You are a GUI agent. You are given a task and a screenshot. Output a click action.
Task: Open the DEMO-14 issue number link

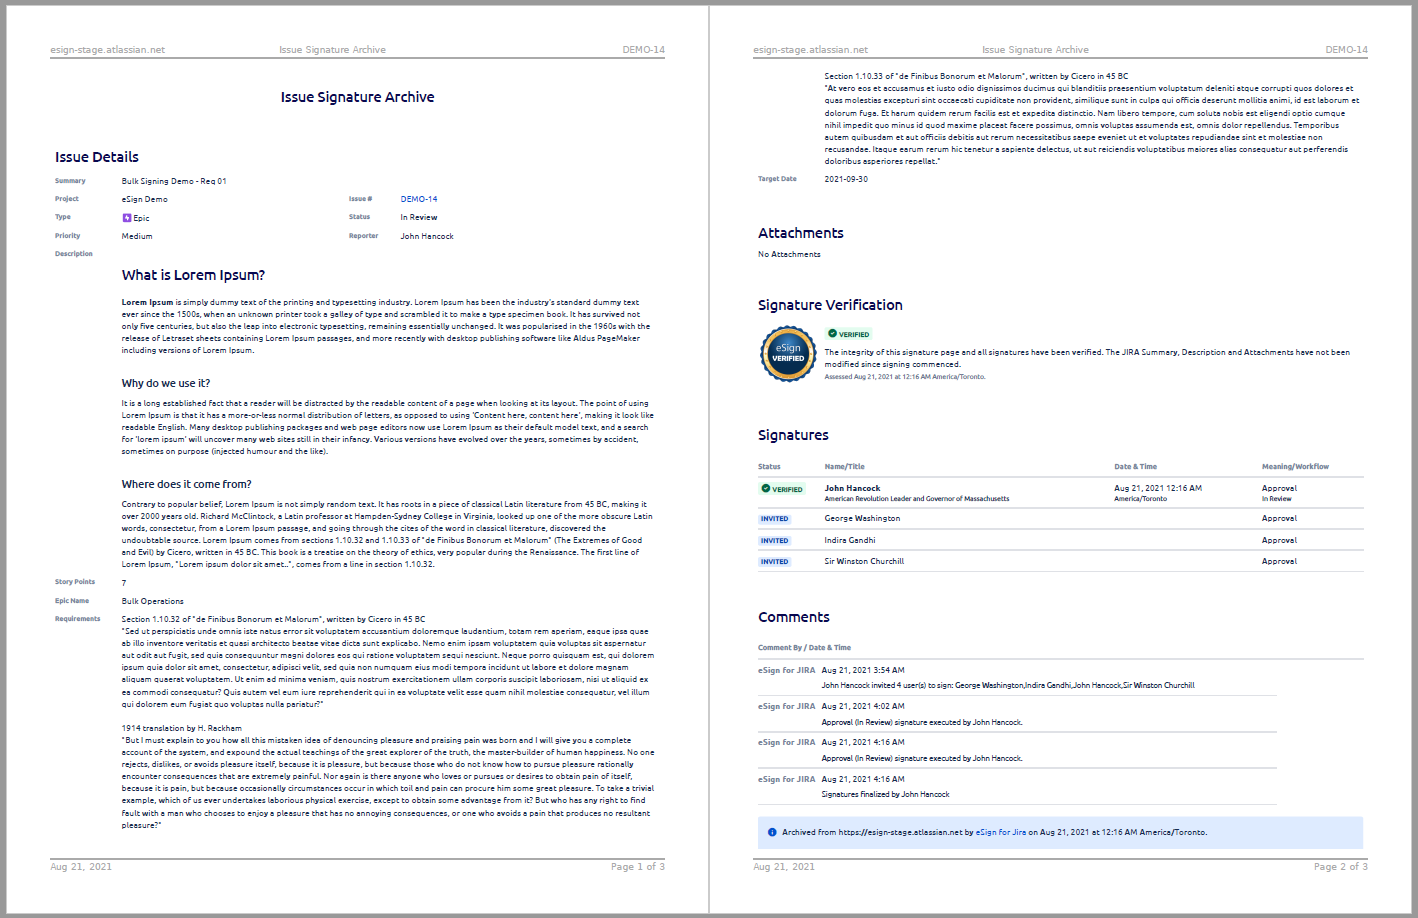pyautogui.click(x=419, y=199)
